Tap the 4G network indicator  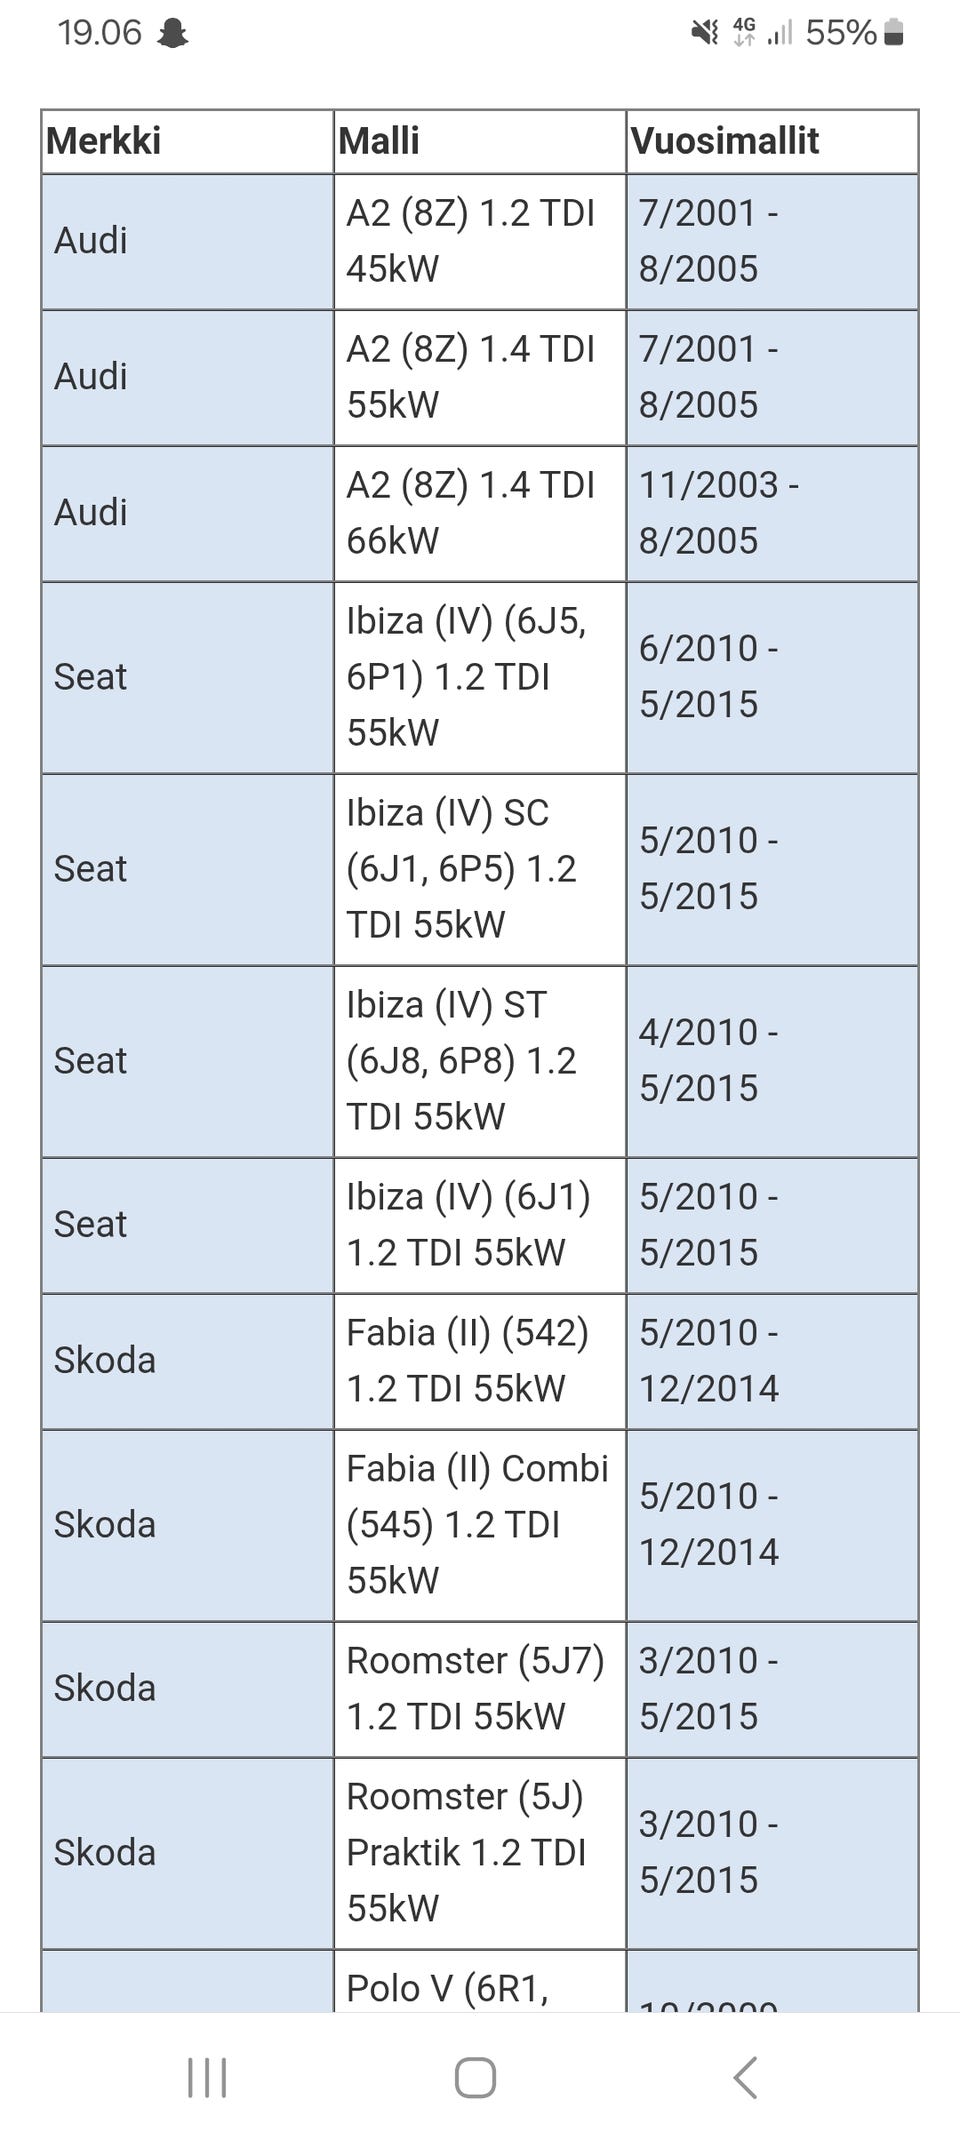(744, 33)
